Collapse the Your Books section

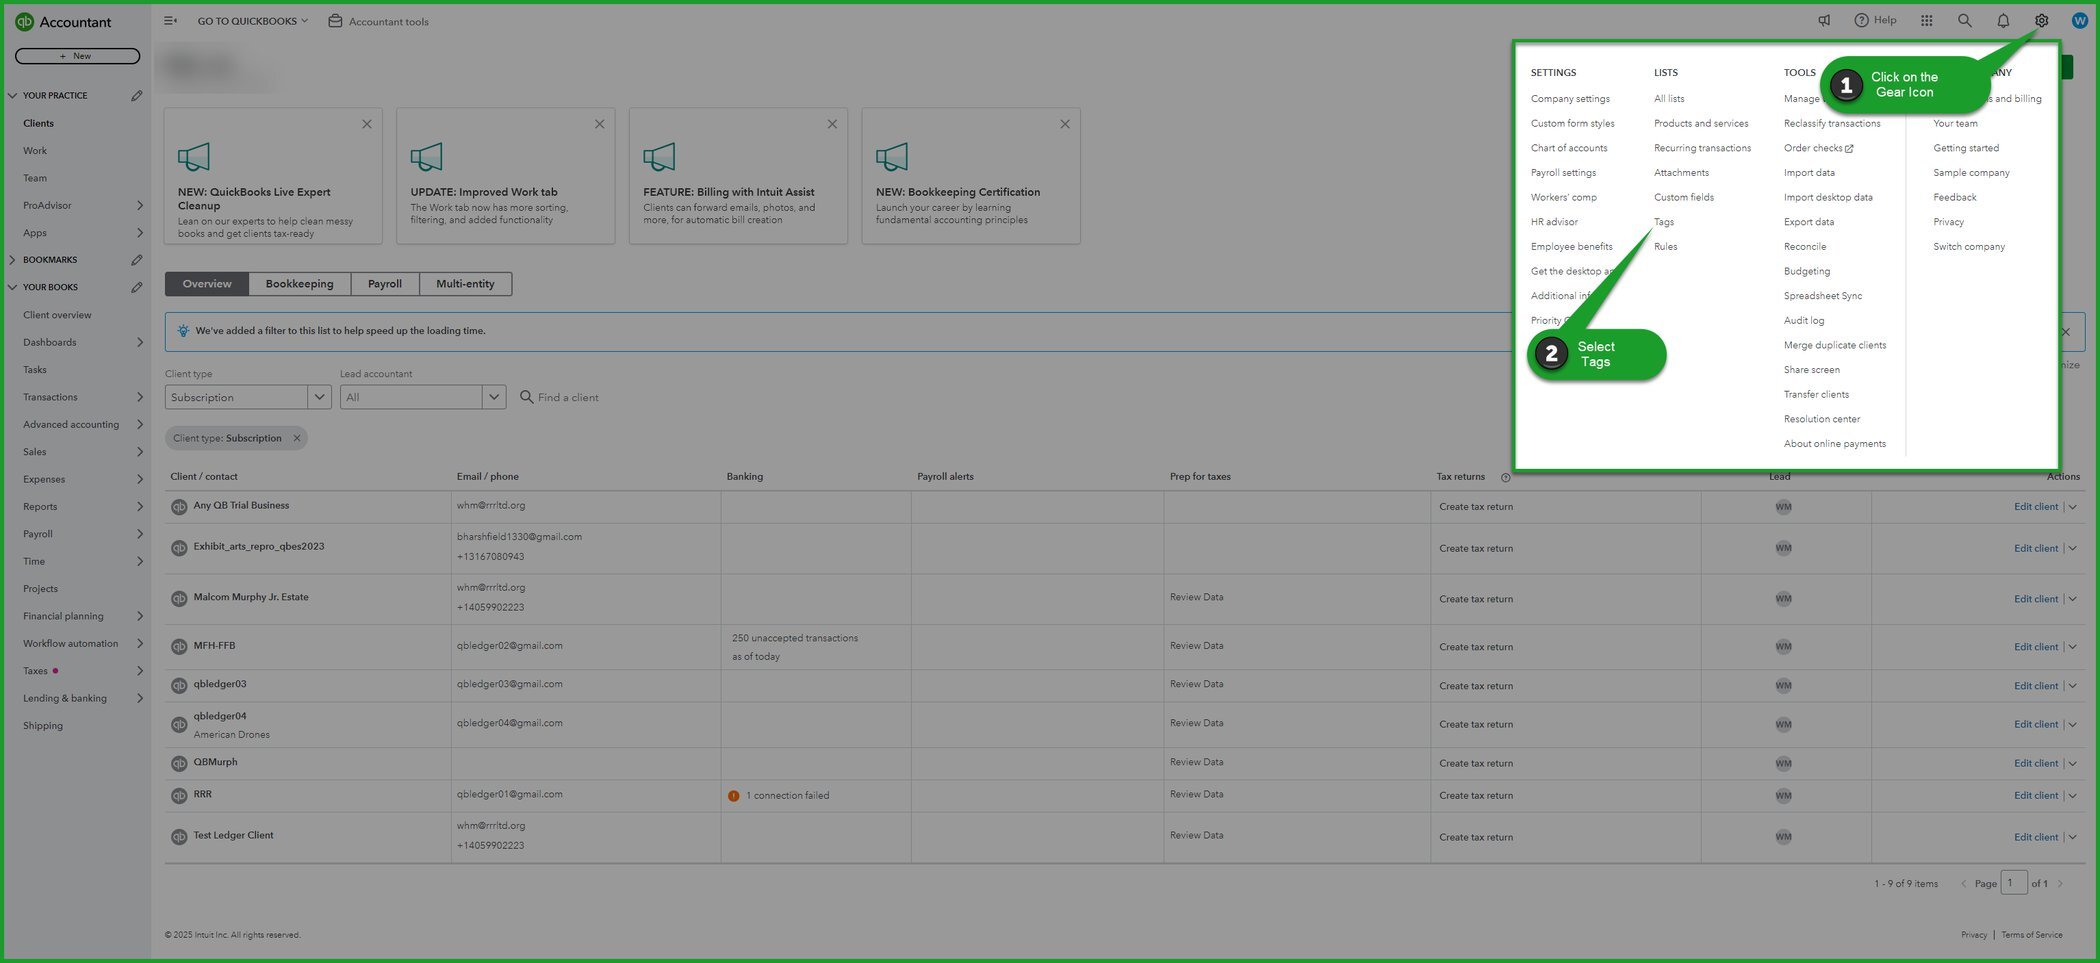[x=12, y=287]
